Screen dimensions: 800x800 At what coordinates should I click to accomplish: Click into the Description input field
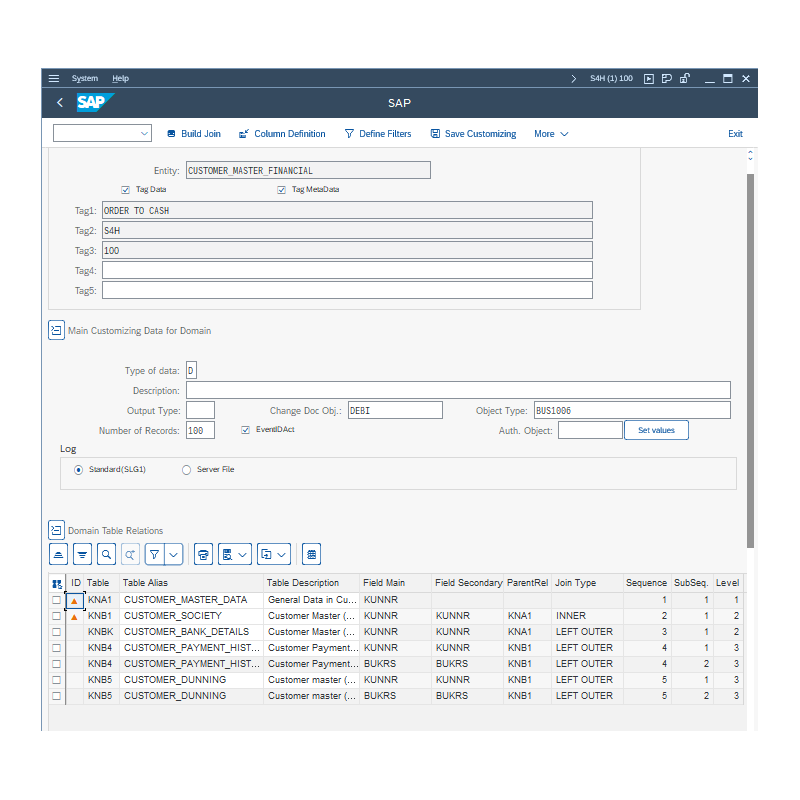(x=458, y=390)
